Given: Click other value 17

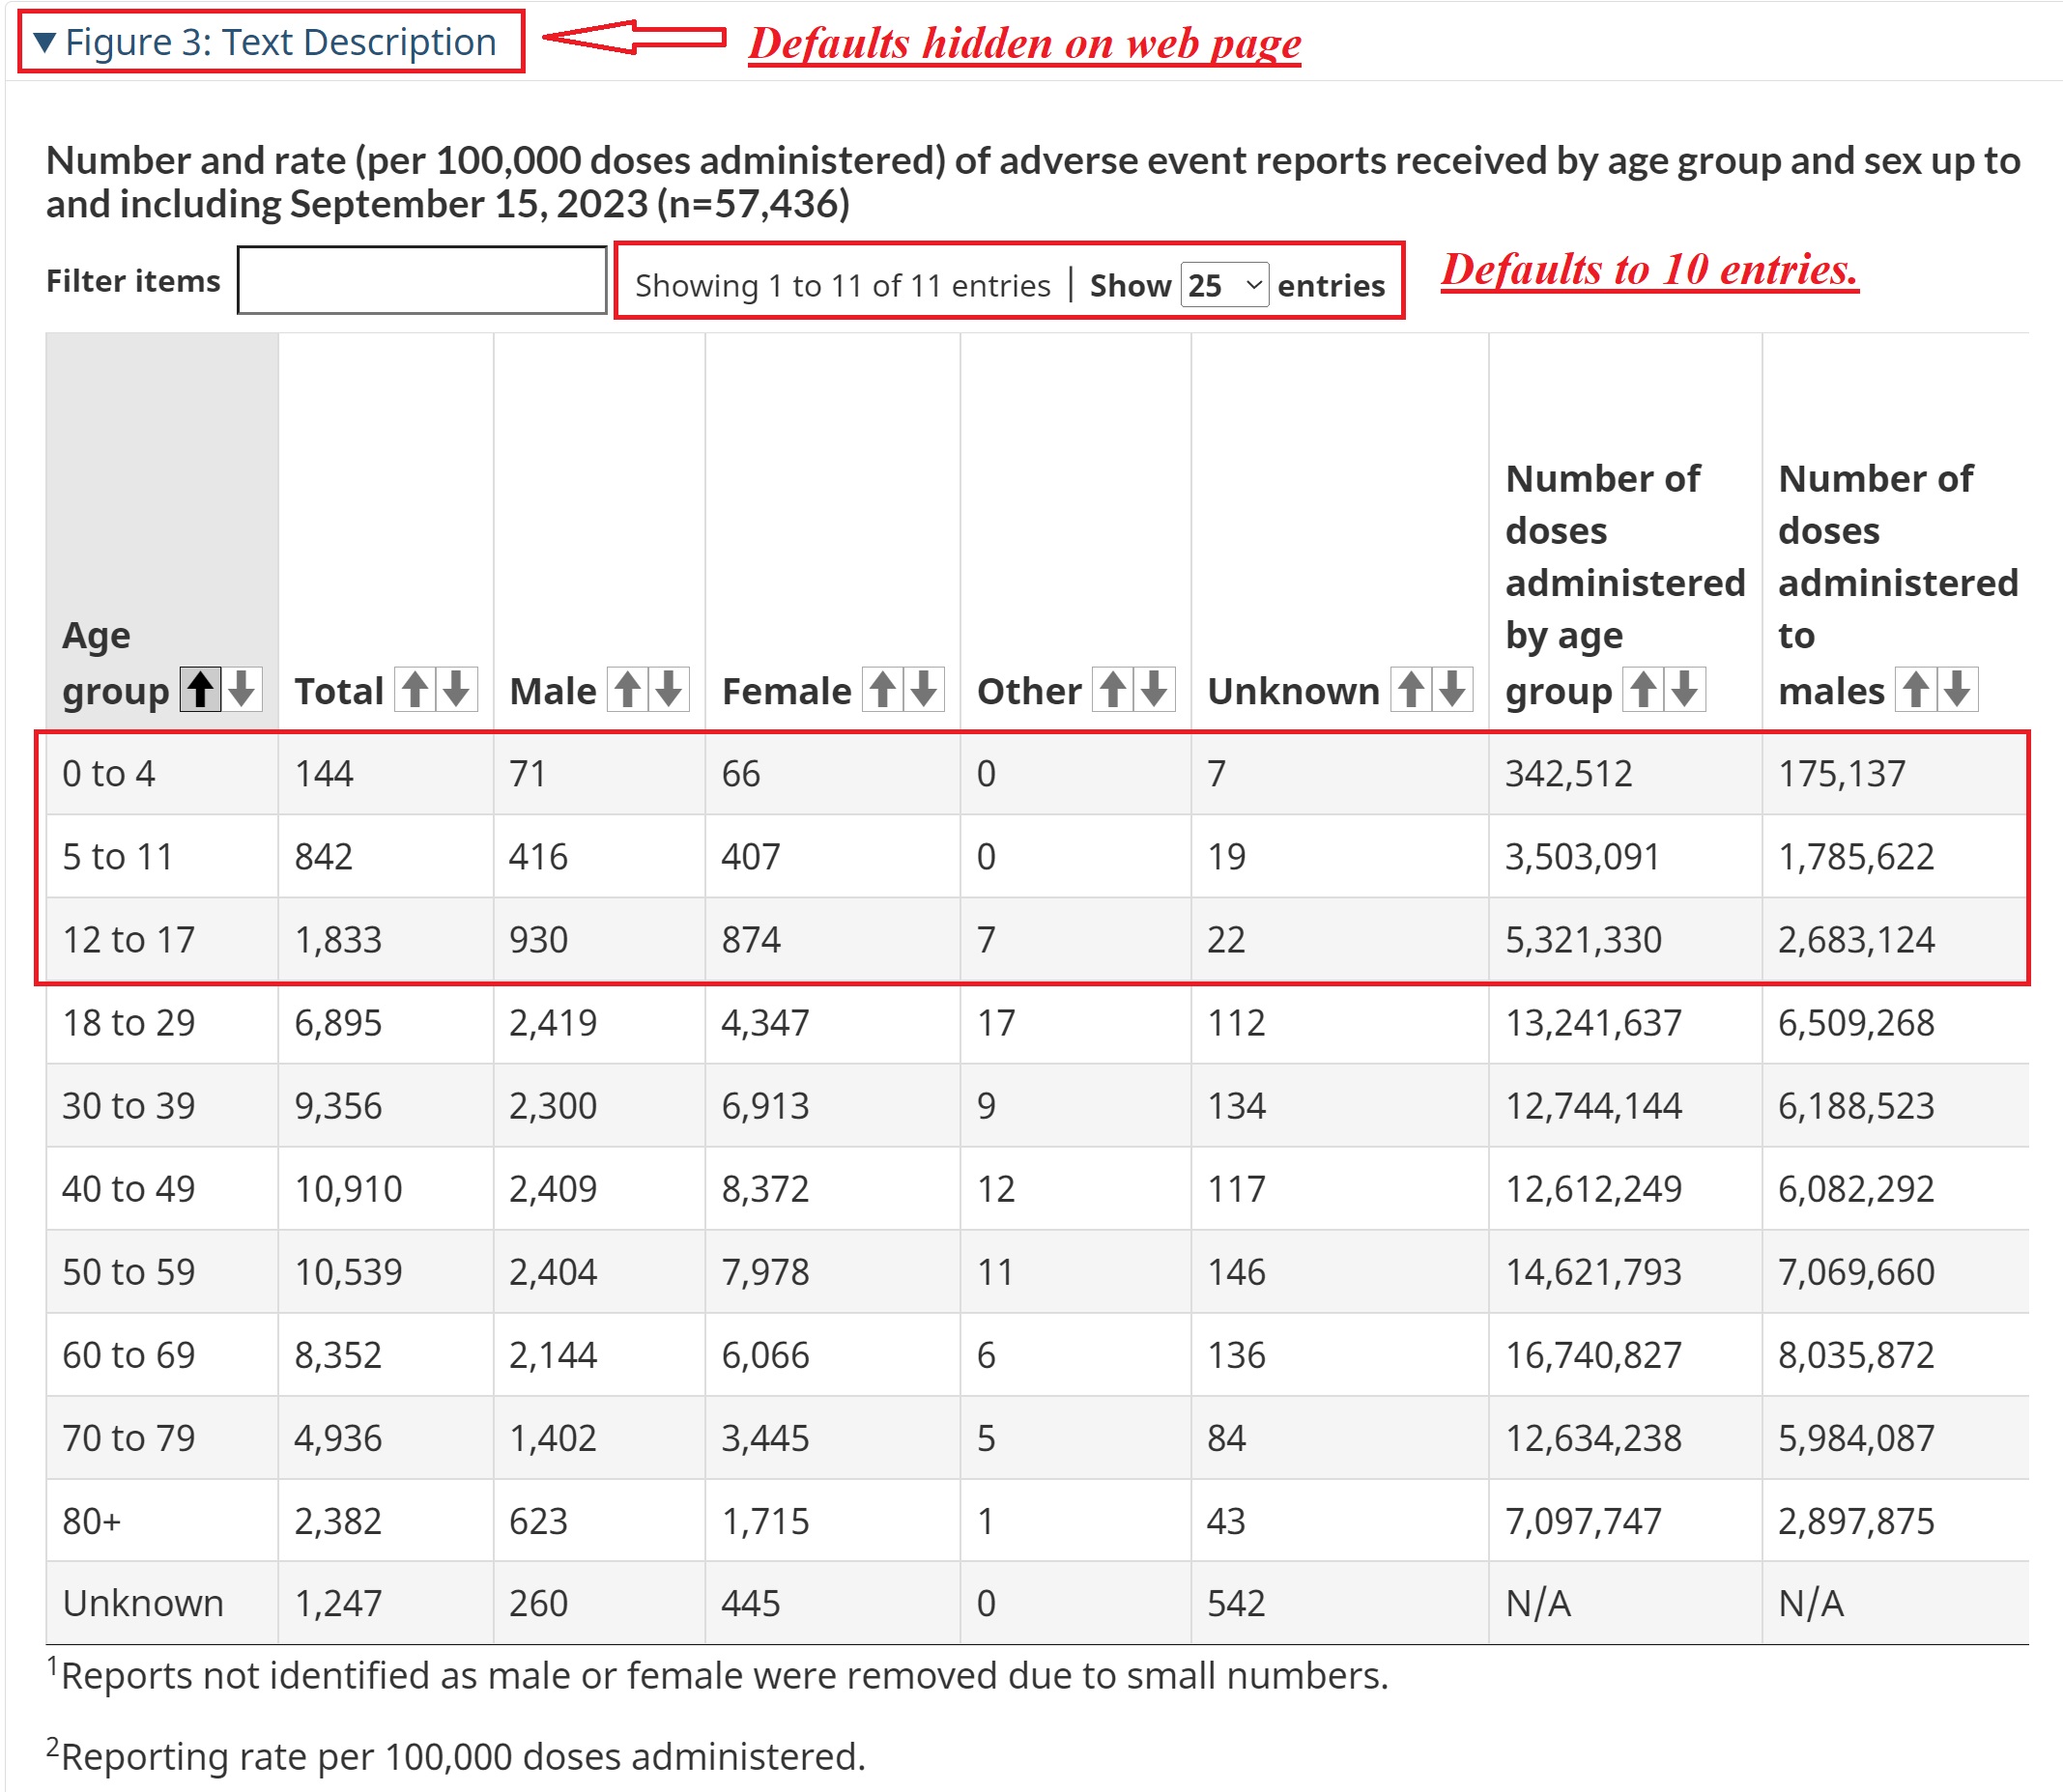Looking at the screenshot, I should [x=996, y=1023].
